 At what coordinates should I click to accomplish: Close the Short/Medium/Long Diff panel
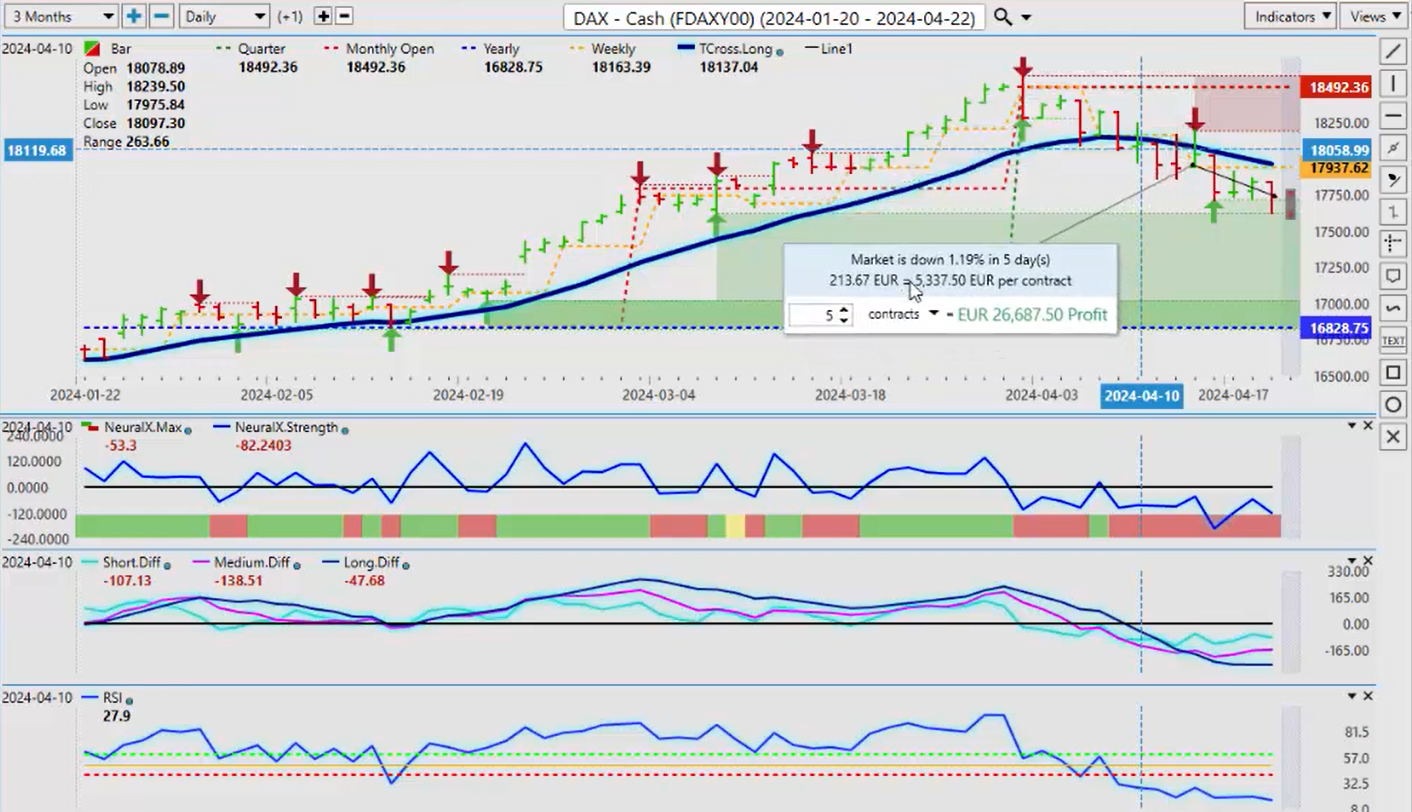tap(1368, 561)
